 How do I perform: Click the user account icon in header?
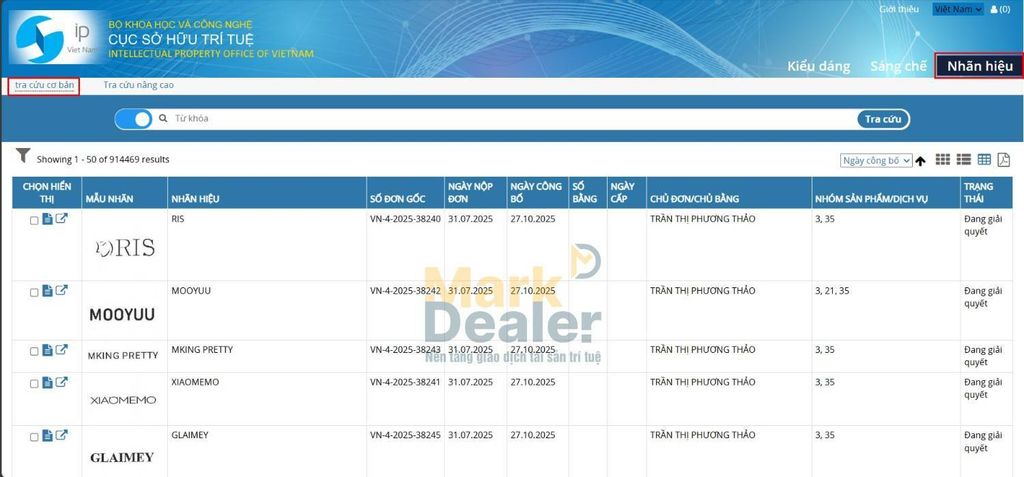994,9
